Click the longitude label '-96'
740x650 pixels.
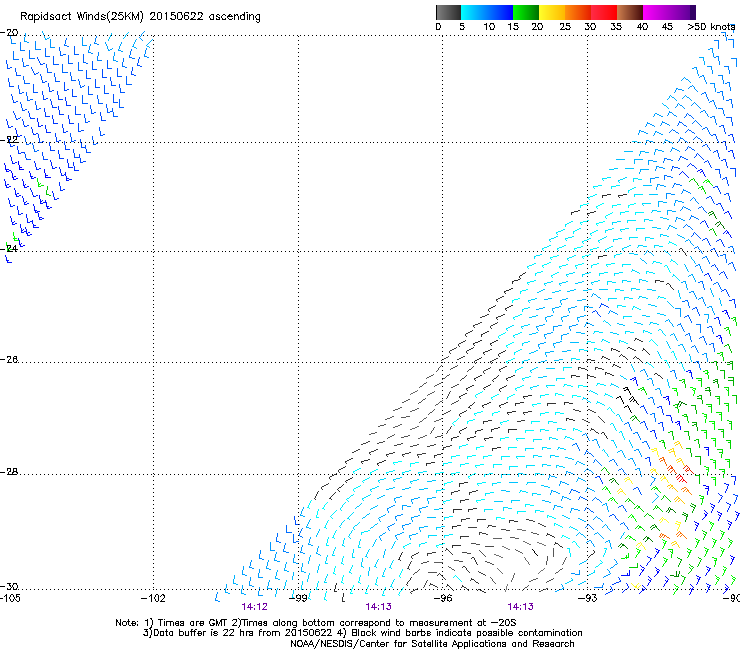click(443, 599)
